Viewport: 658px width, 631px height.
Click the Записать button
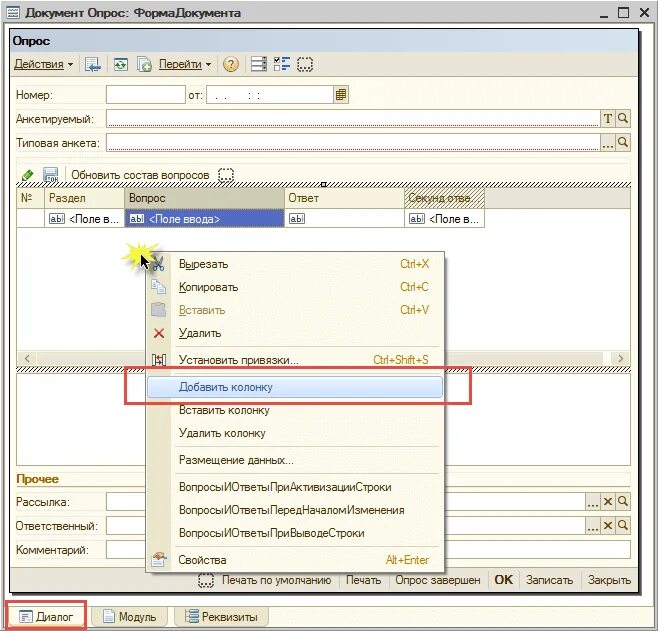coord(549,580)
